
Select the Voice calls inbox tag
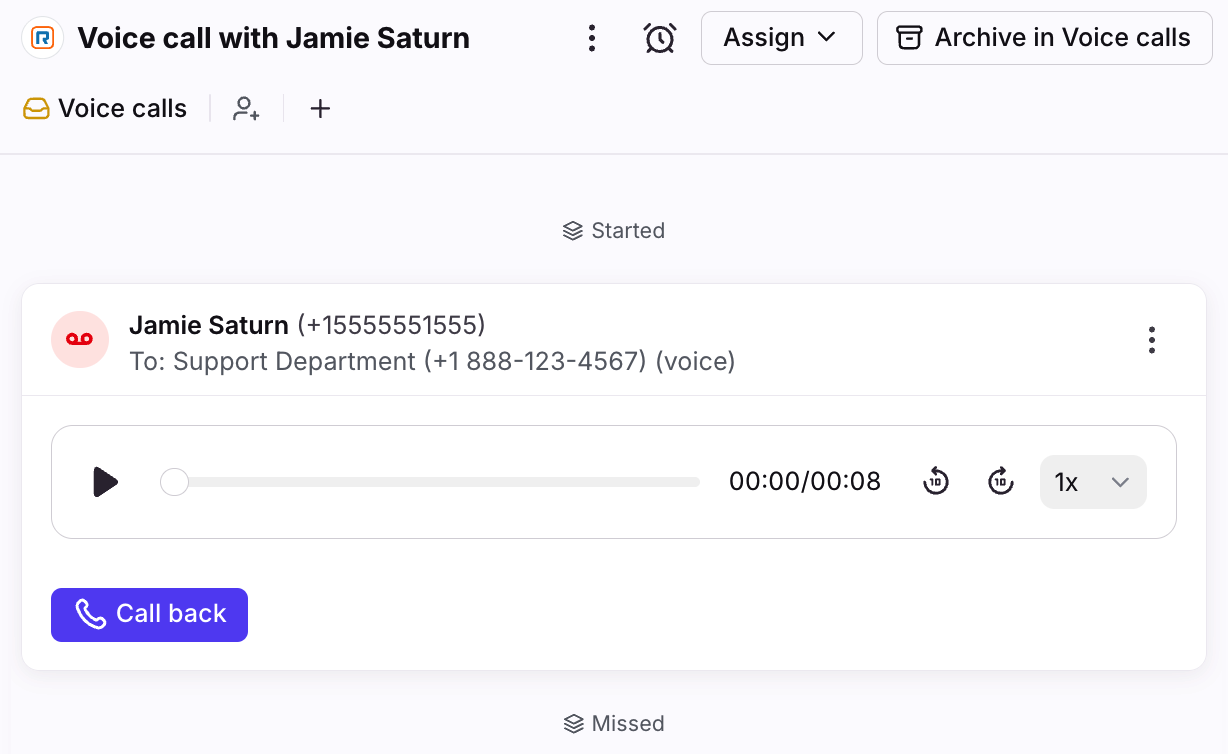pyautogui.click(x=106, y=108)
